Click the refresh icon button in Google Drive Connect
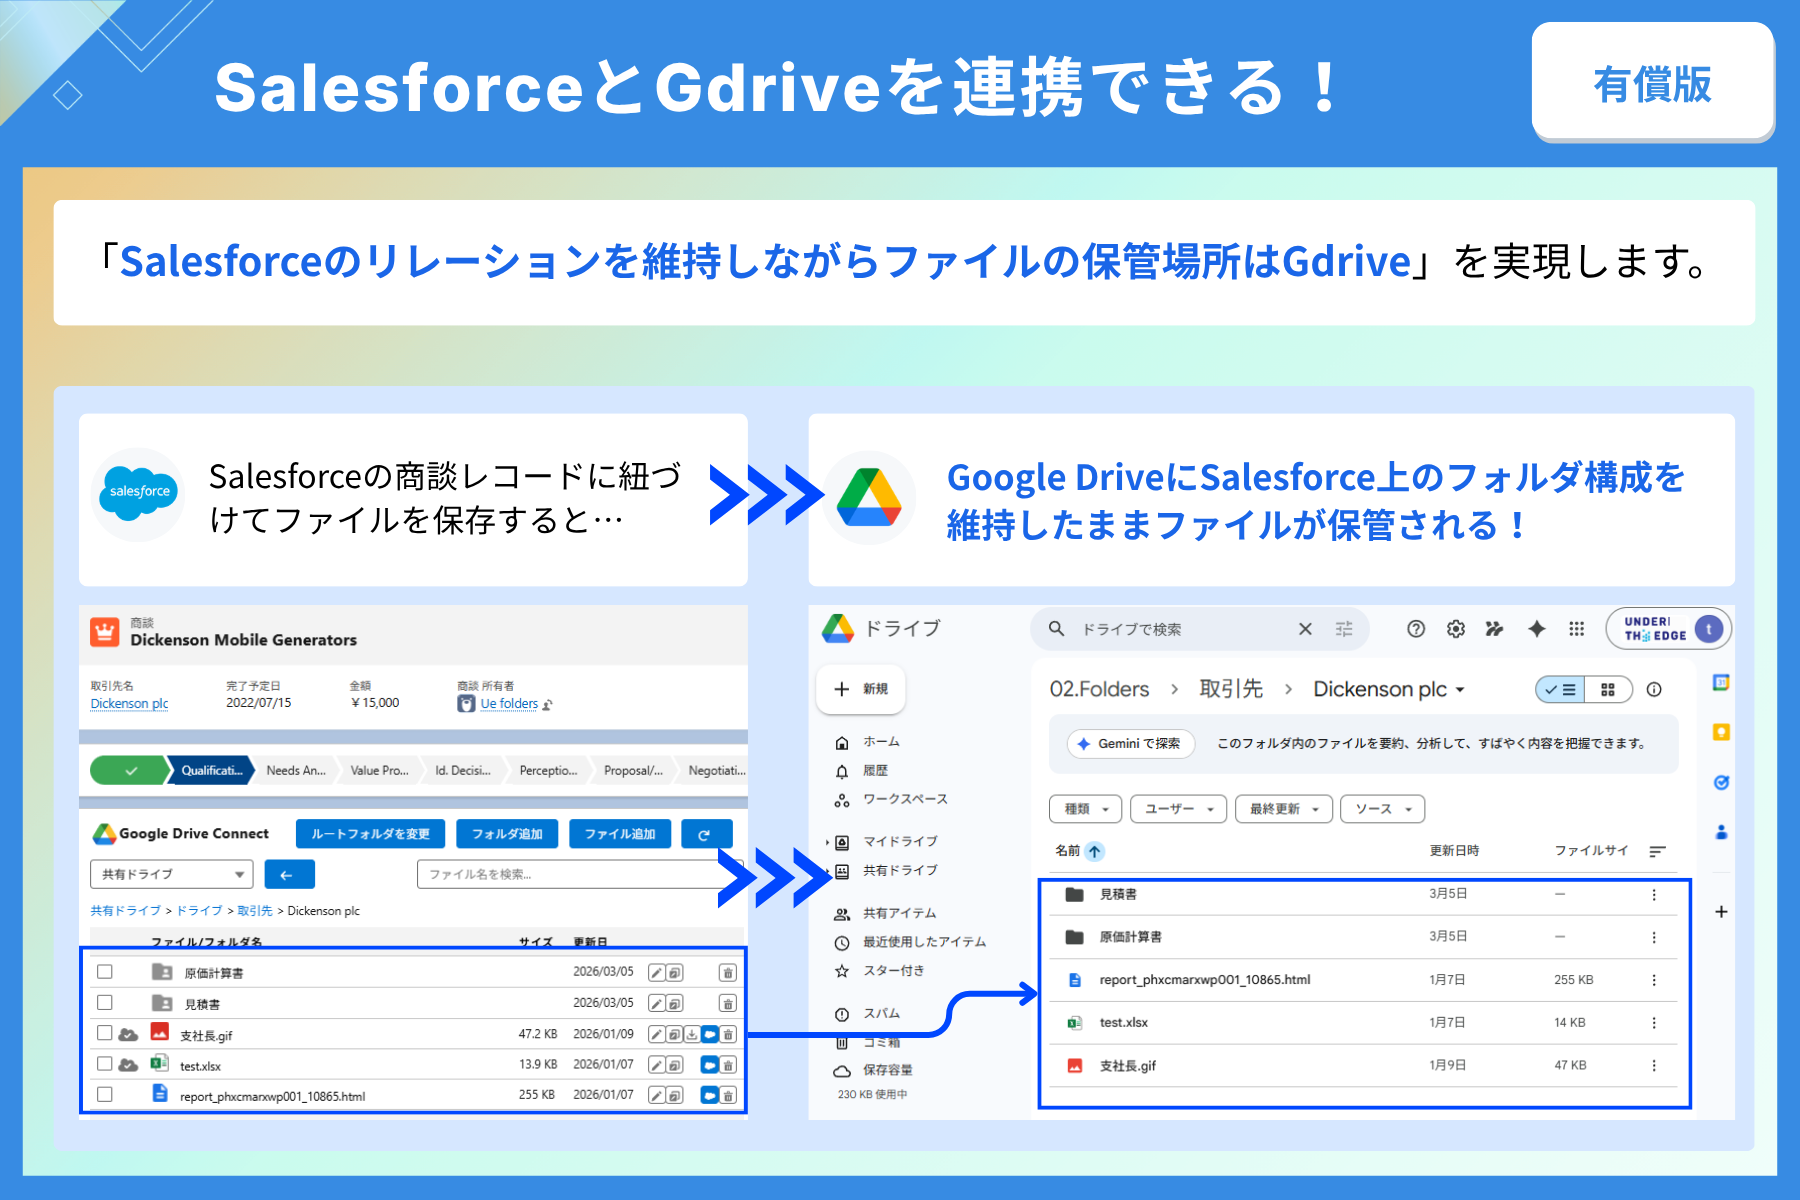Image resolution: width=1800 pixels, height=1200 pixels. tap(706, 834)
